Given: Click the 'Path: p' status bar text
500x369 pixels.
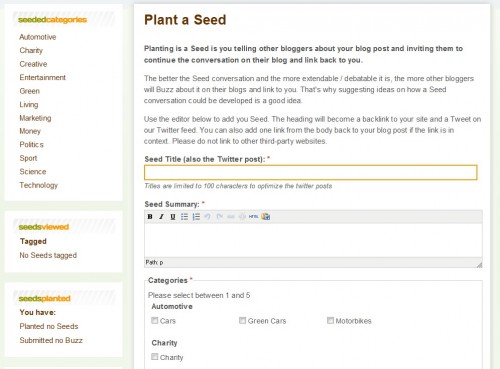Looking at the screenshot, I should (154, 263).
